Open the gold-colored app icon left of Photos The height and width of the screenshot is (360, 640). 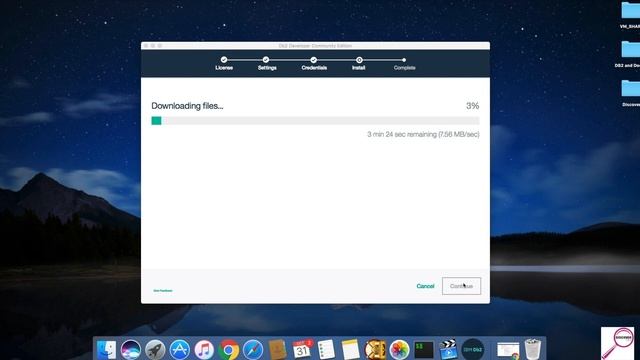click(375, 349)
